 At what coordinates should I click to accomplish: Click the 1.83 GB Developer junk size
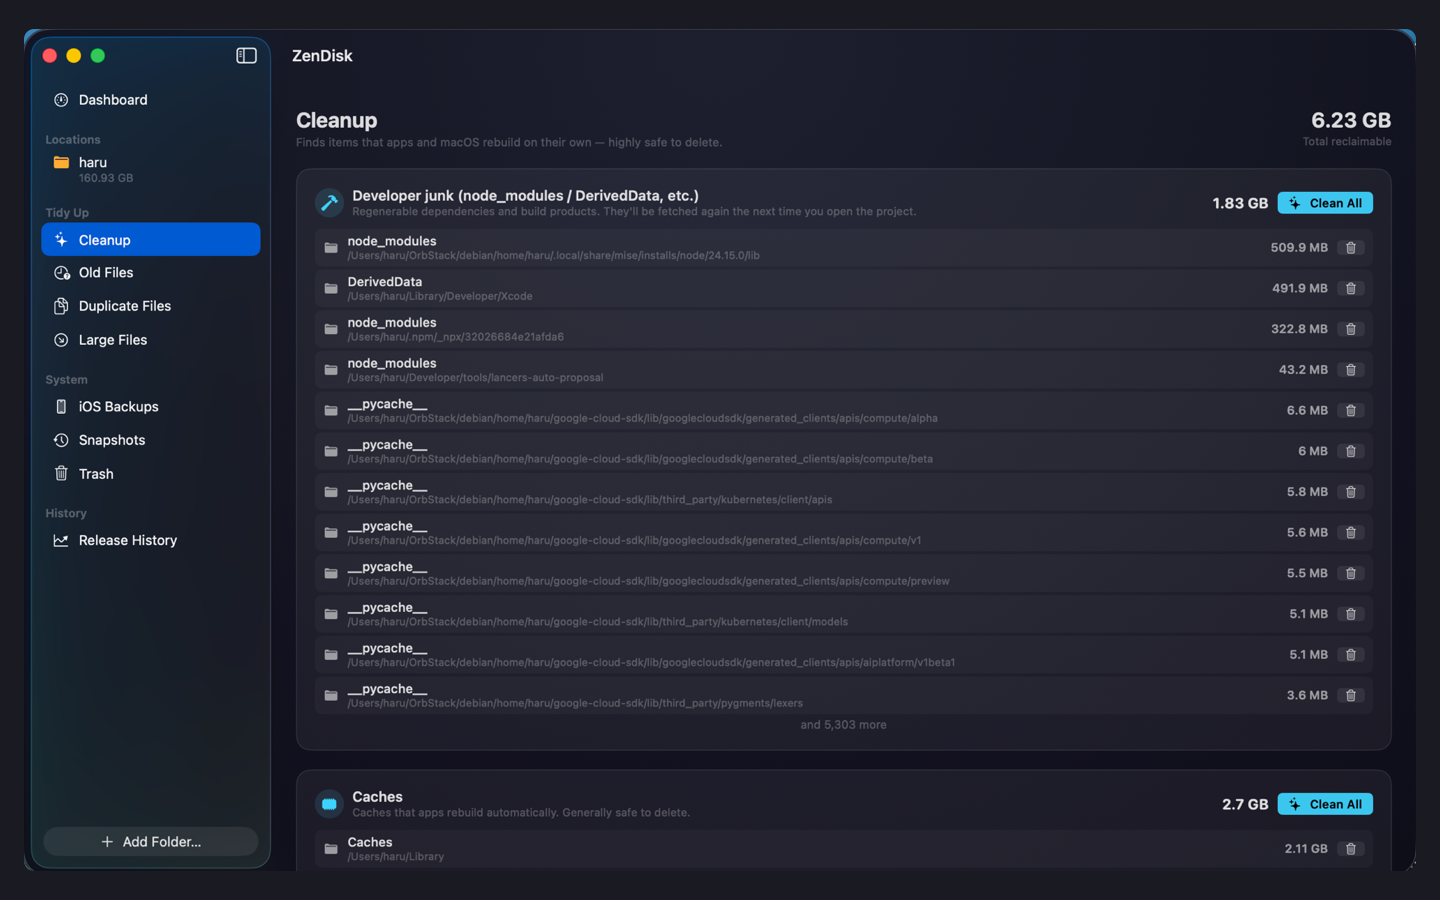[1240, 203]
